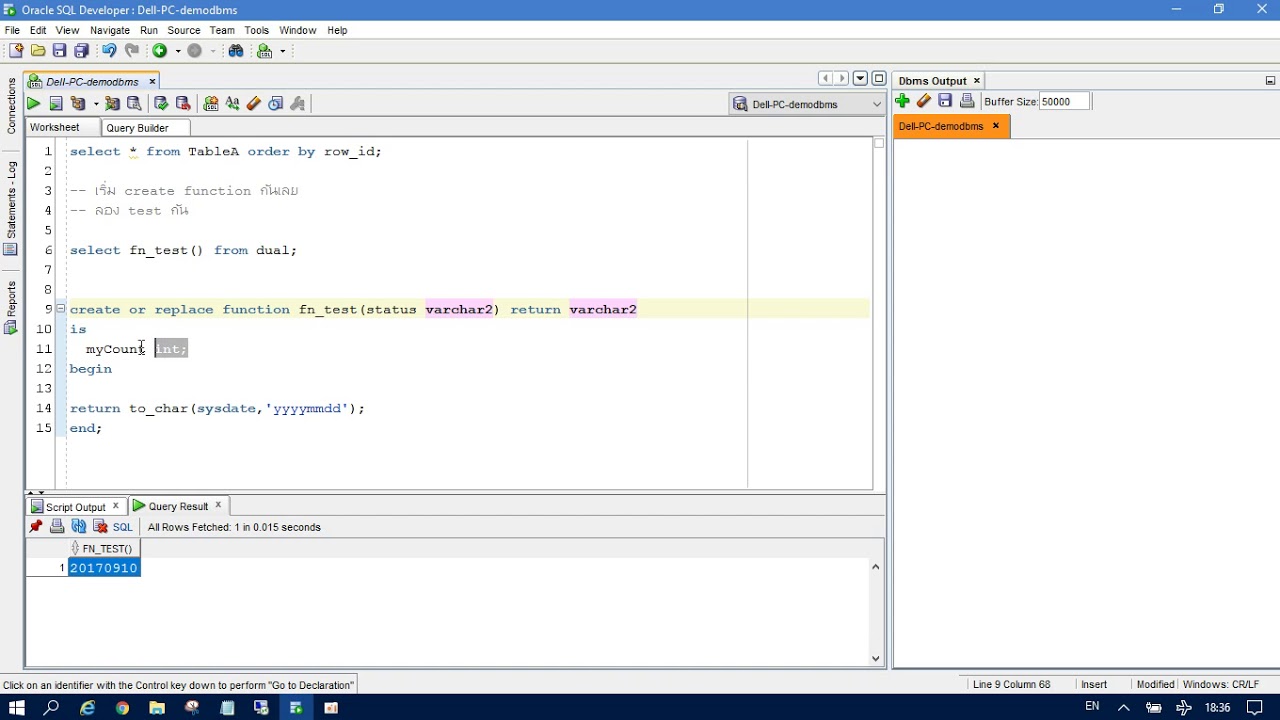Click the SQL Tuning Advisor icon

134,104
